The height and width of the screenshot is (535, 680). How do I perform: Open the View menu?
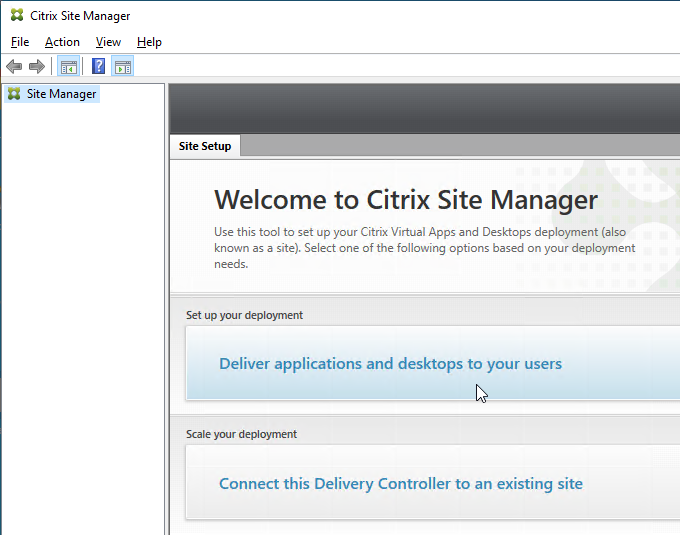click(x=108, y=42)
